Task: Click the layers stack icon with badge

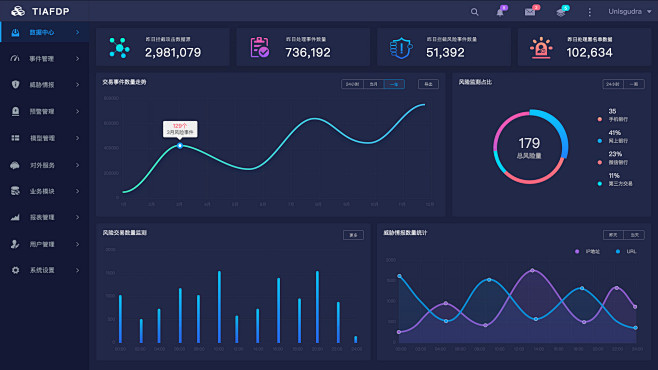Action: coord(561,12)
